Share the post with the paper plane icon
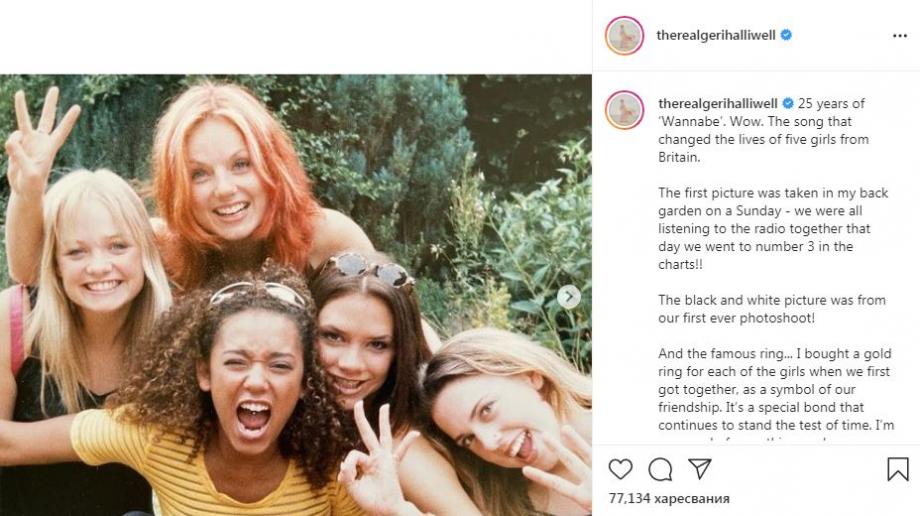 click(x=700, y=469)
